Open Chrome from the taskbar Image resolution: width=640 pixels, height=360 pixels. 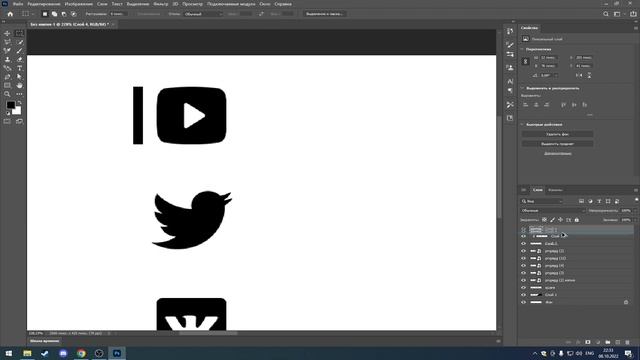coord(81,353)
